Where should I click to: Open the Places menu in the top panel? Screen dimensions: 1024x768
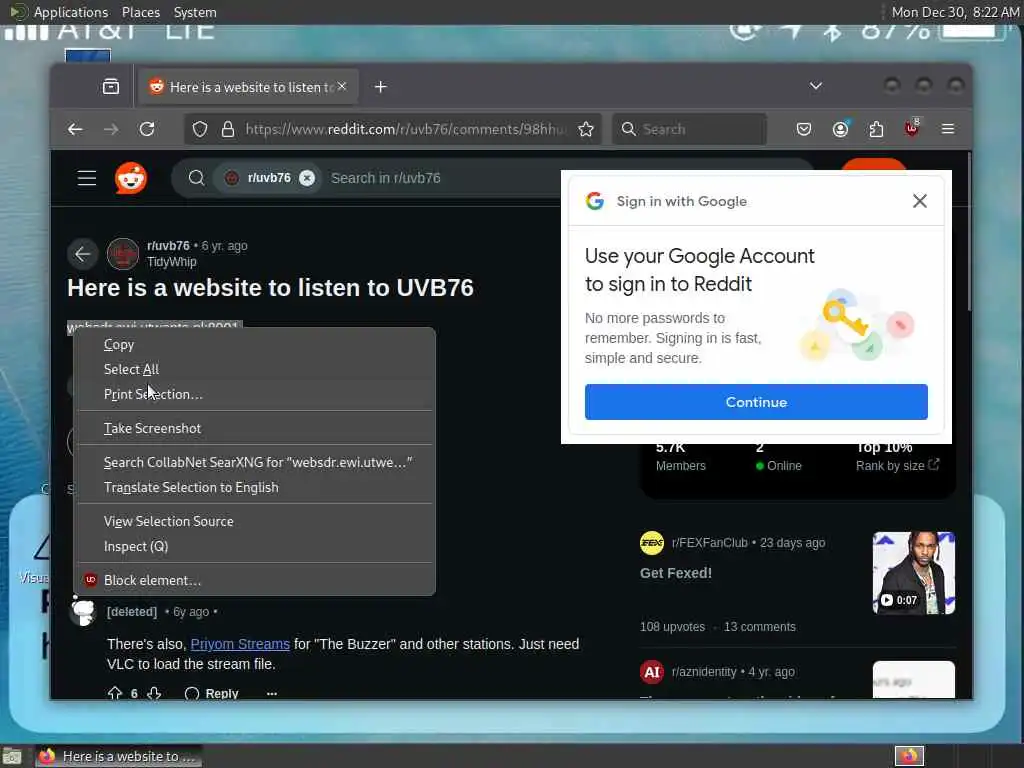(x=141, y=12)
